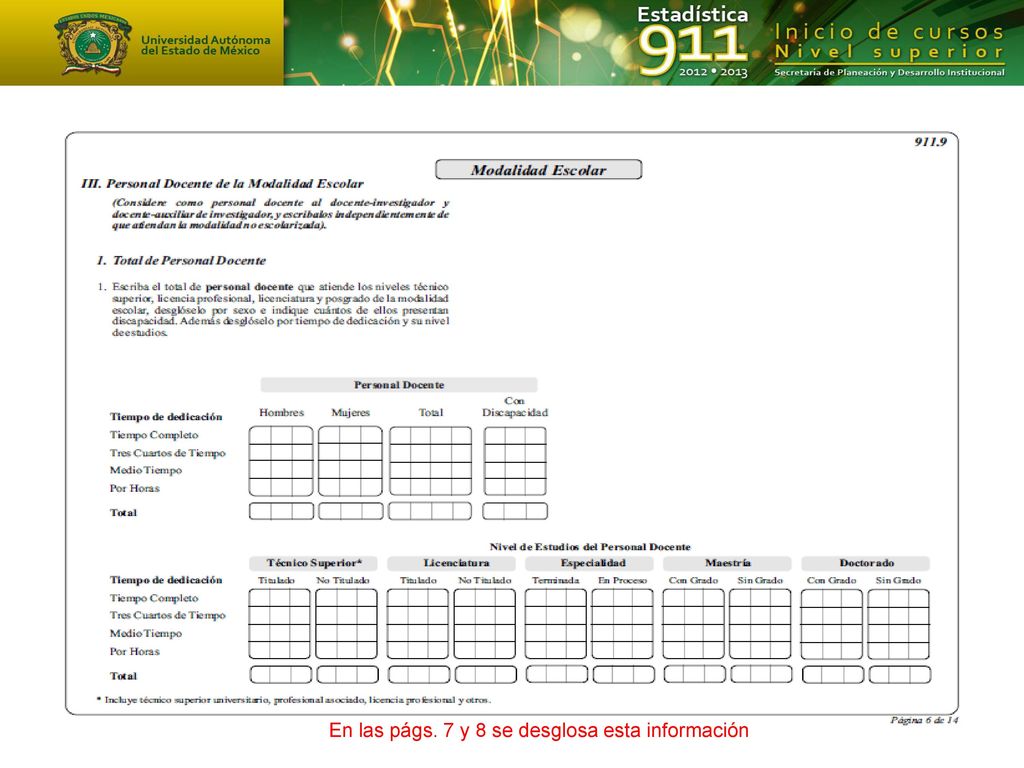
Task: Click the 'Personal Docente' table header bar
Action: 399,385
